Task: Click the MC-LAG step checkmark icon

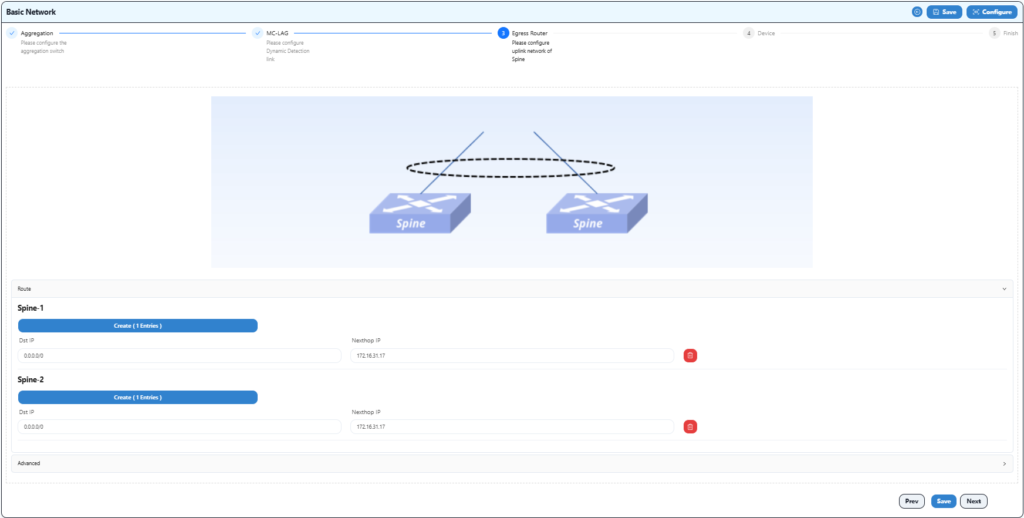Action: pos(257,33)
